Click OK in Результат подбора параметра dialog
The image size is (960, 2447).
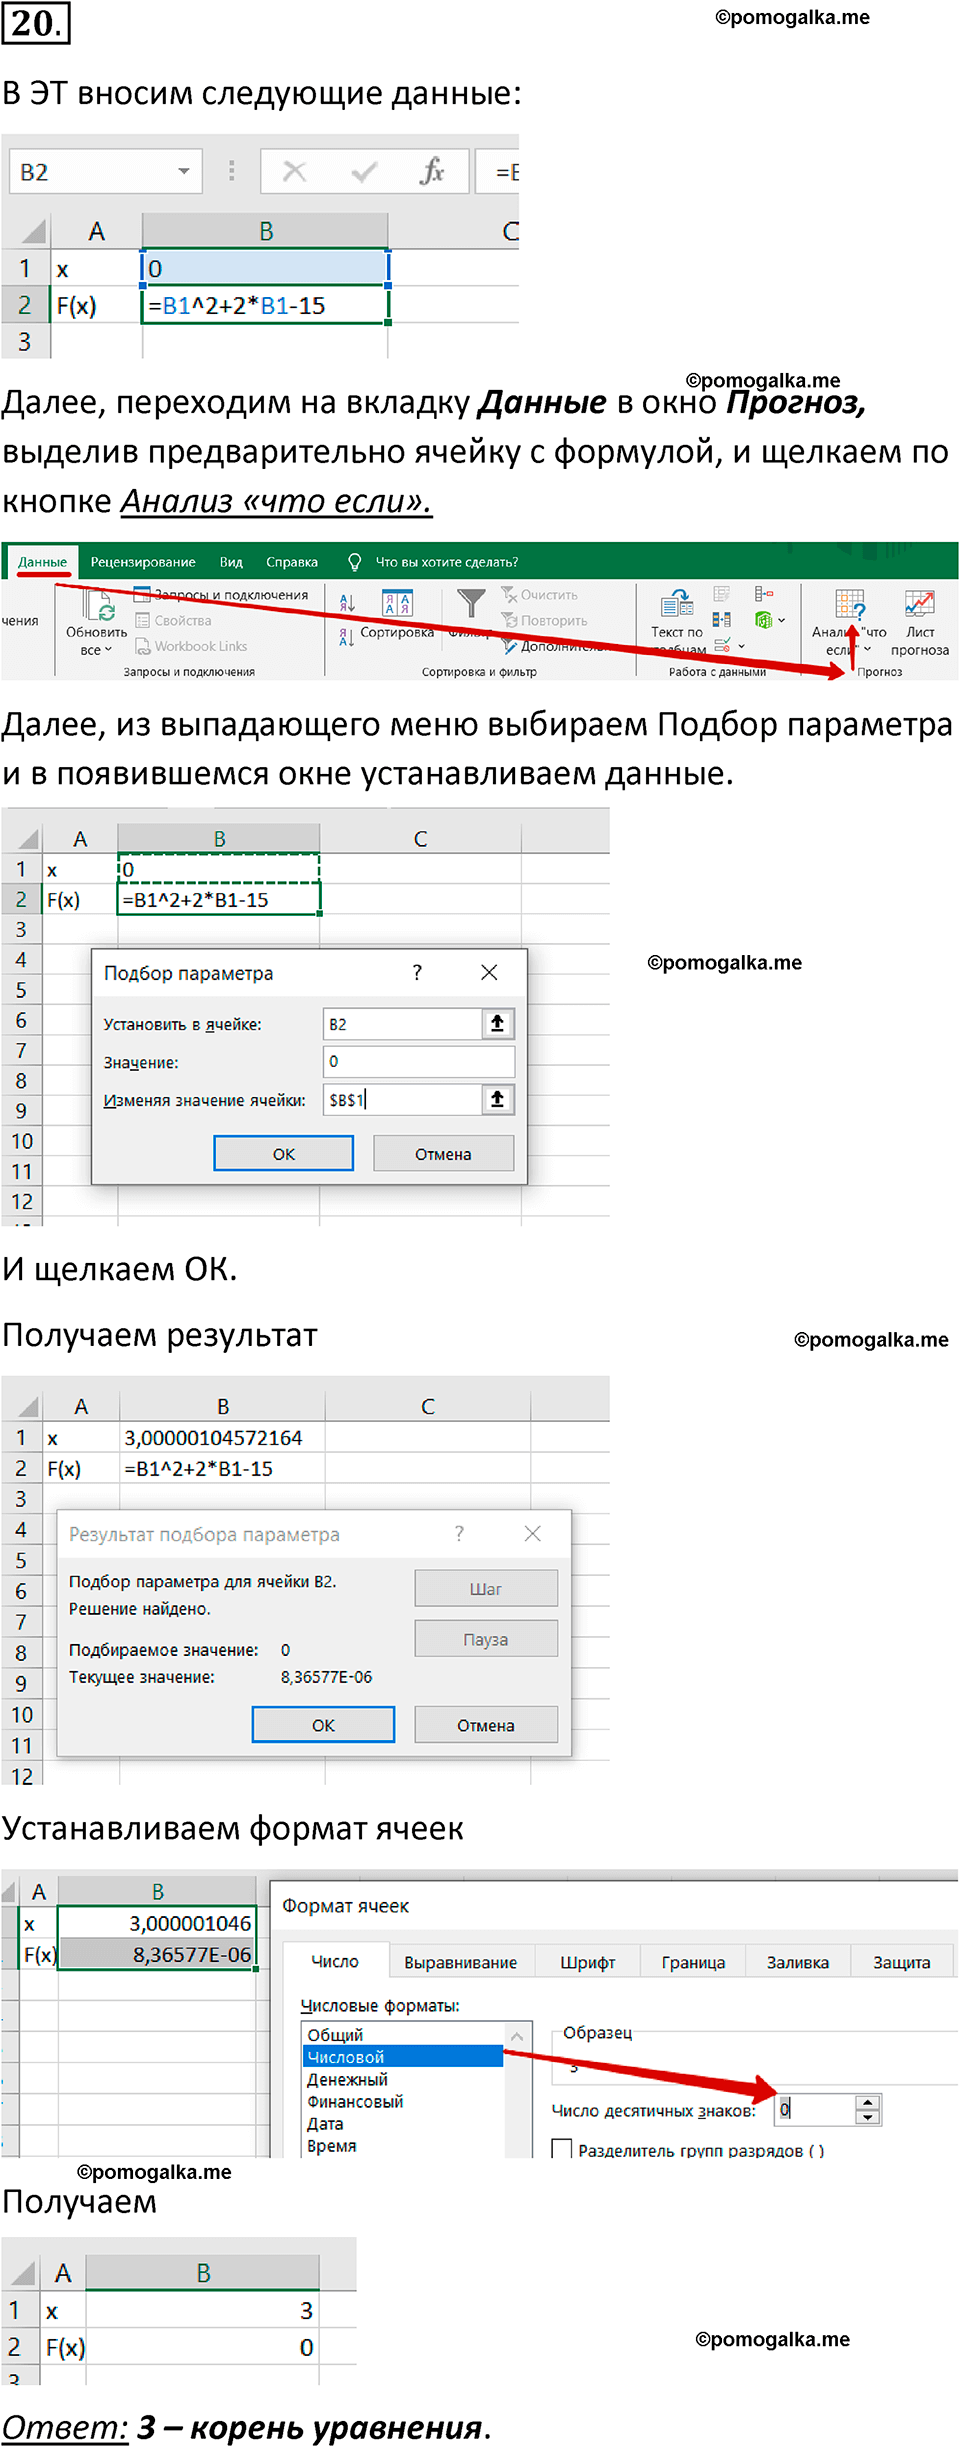click(323, 1724)
